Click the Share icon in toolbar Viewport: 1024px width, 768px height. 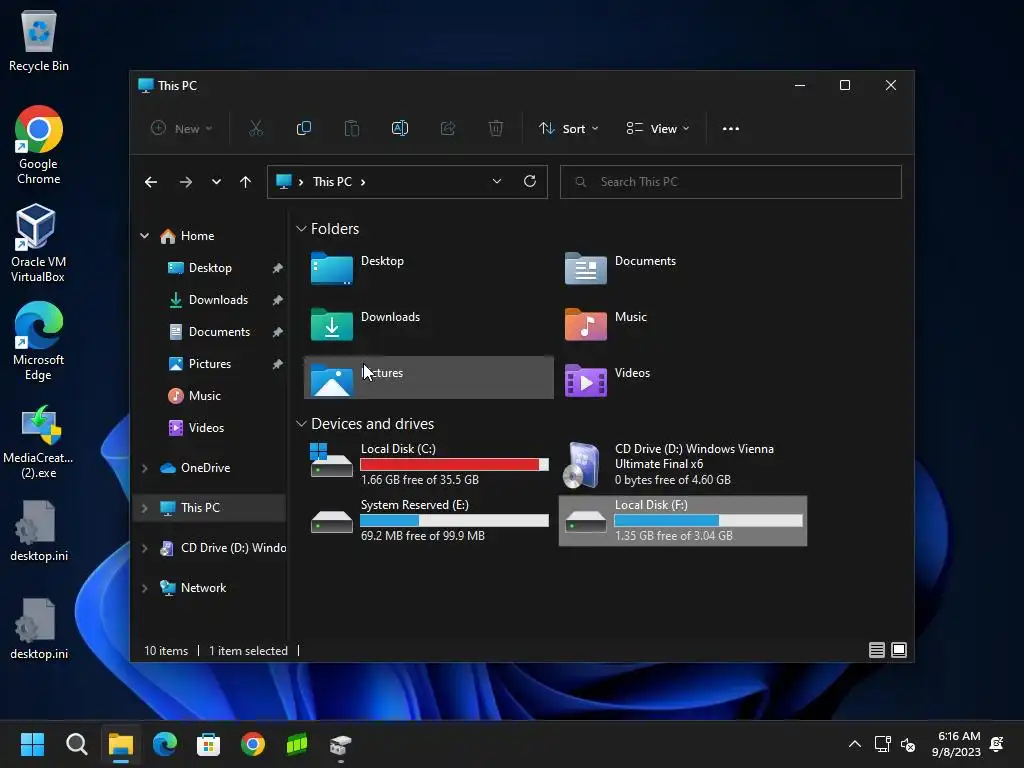(447, 129)
